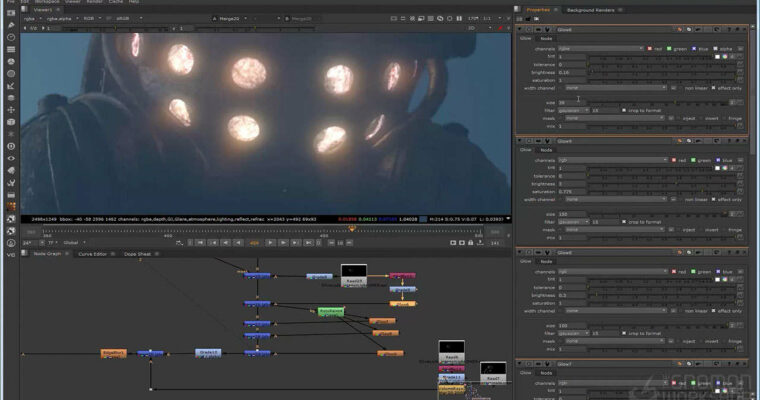Click the lock icon on the timeline bar
The width and height of the screenshot is (760, 400).
pyautogui.click(x=470, y=242)
